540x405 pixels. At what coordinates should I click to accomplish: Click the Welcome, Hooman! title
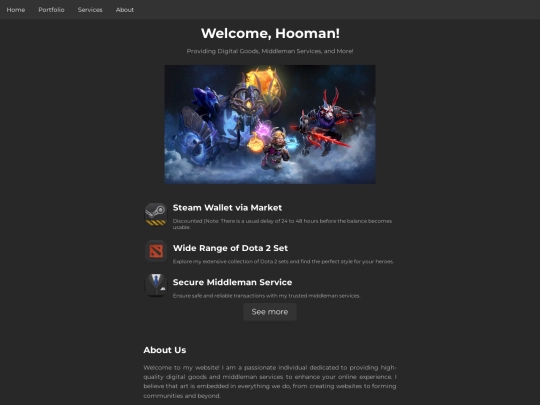pos(270,33)
